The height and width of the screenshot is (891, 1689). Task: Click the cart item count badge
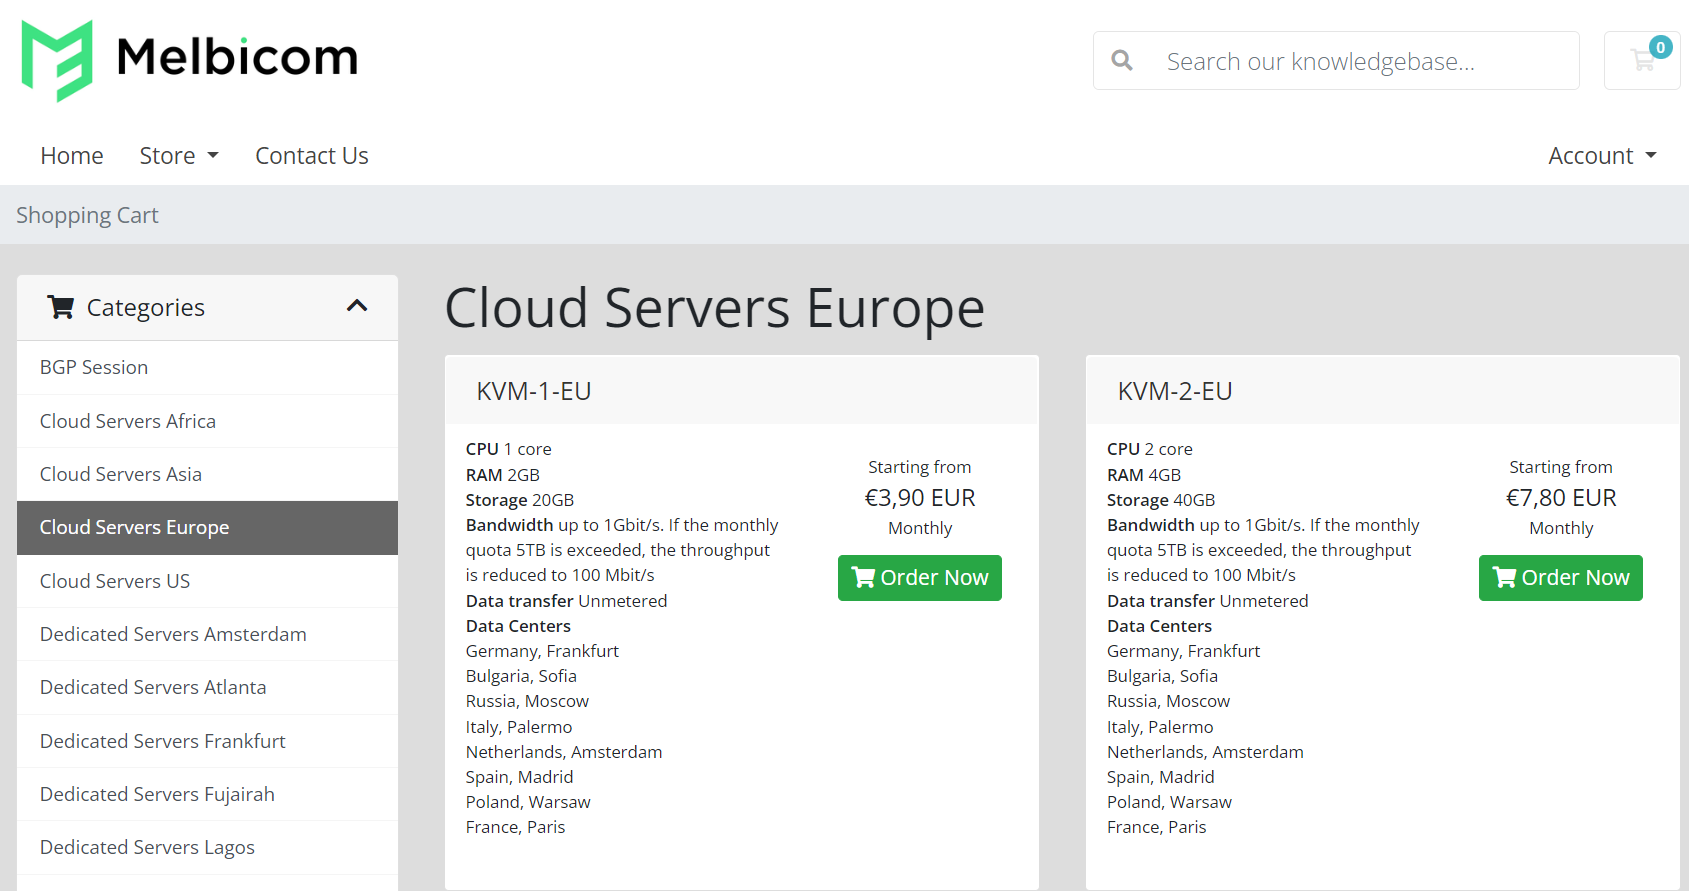click(x=1660, y=47)
